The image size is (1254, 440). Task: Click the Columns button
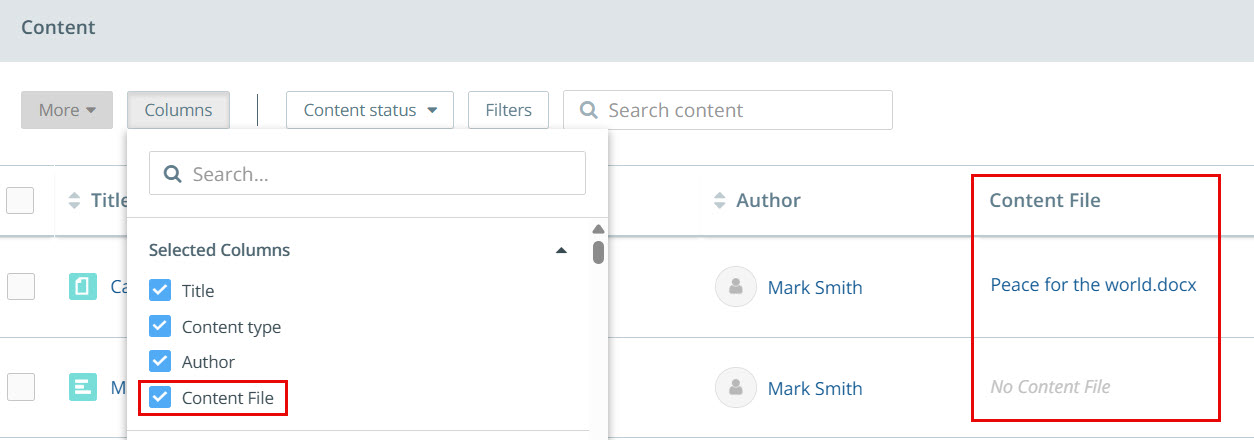[x=178, y=110]
